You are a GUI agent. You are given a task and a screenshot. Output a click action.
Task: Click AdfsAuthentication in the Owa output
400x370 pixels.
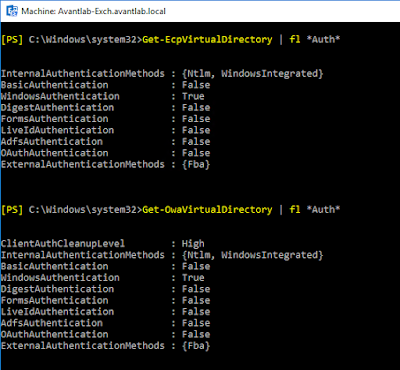click(52, 323)
